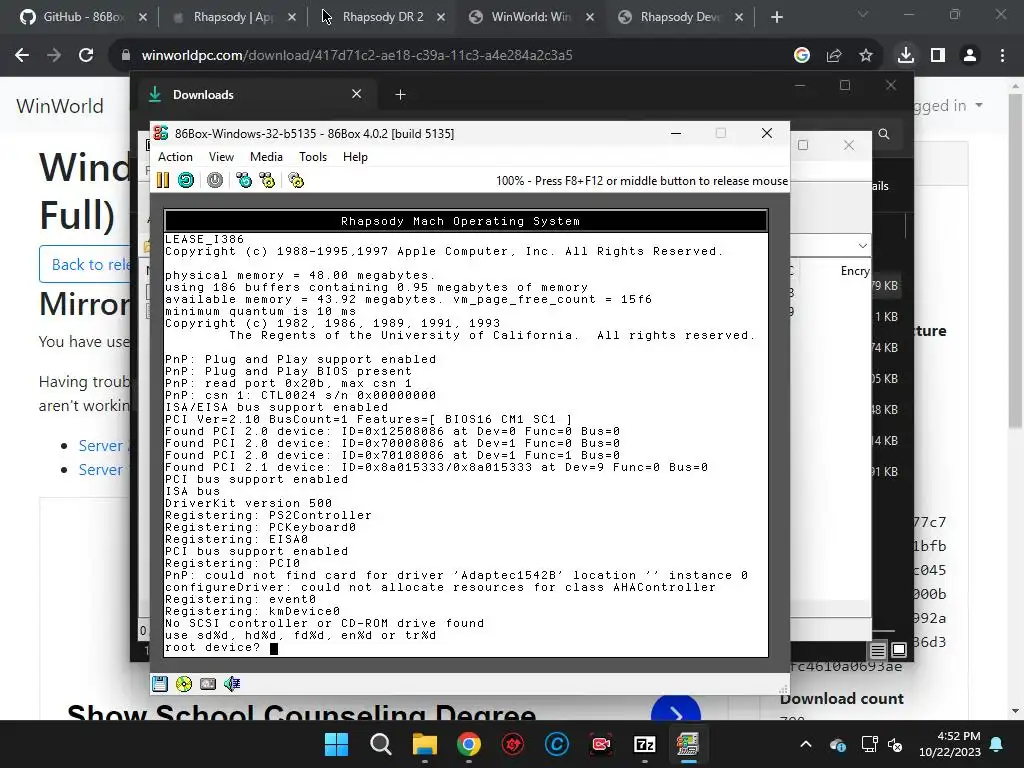
Task: Open the Action menu in 86Box
Action: click(175, 157)
